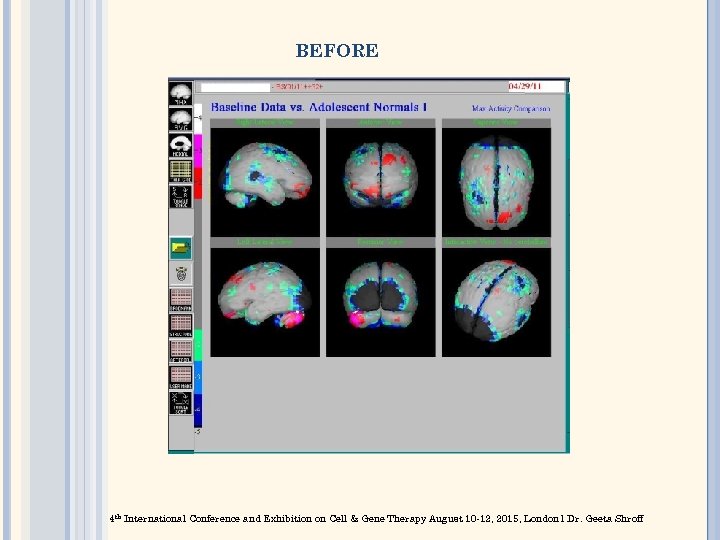720x540 pixels.
Task: Click the light blue color scale segment
Action: (198, 377)
